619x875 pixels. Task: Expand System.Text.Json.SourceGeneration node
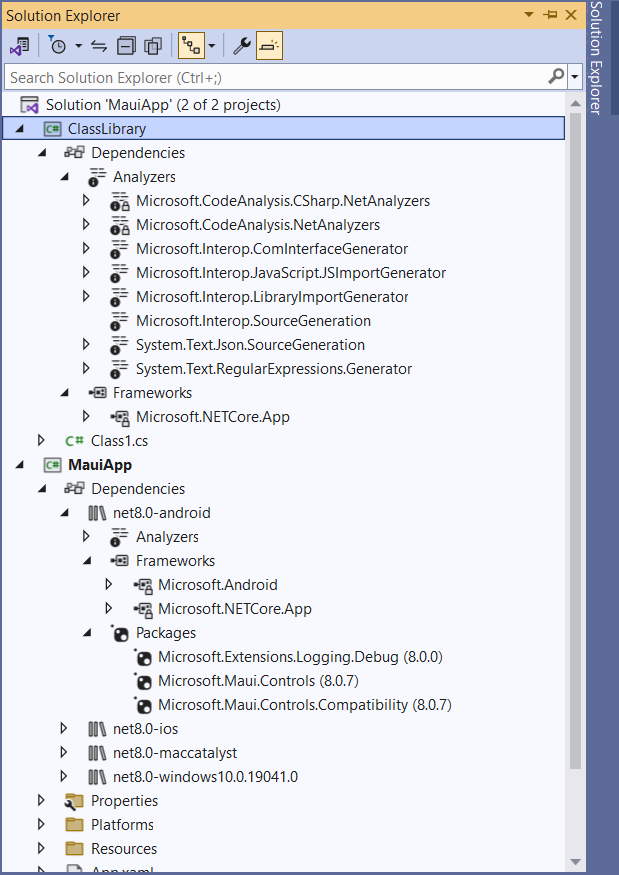(86, 344)
